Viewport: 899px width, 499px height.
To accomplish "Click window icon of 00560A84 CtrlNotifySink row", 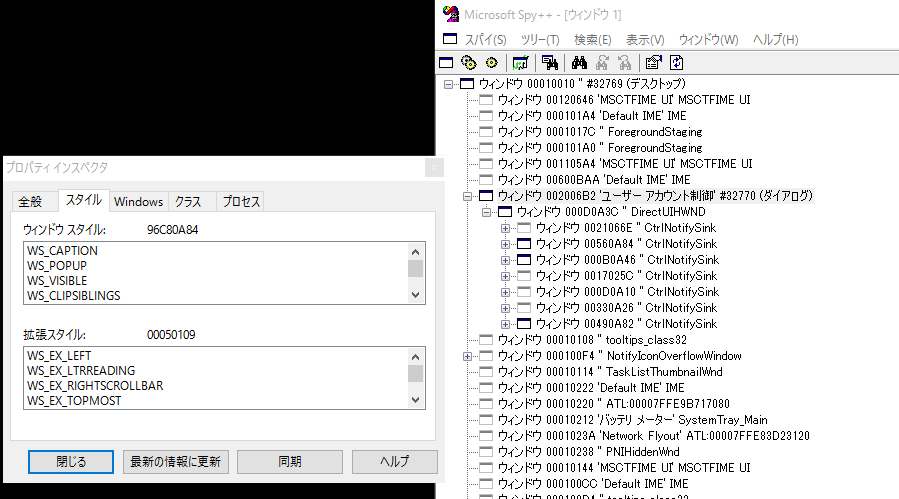I will tap(524, 244).
